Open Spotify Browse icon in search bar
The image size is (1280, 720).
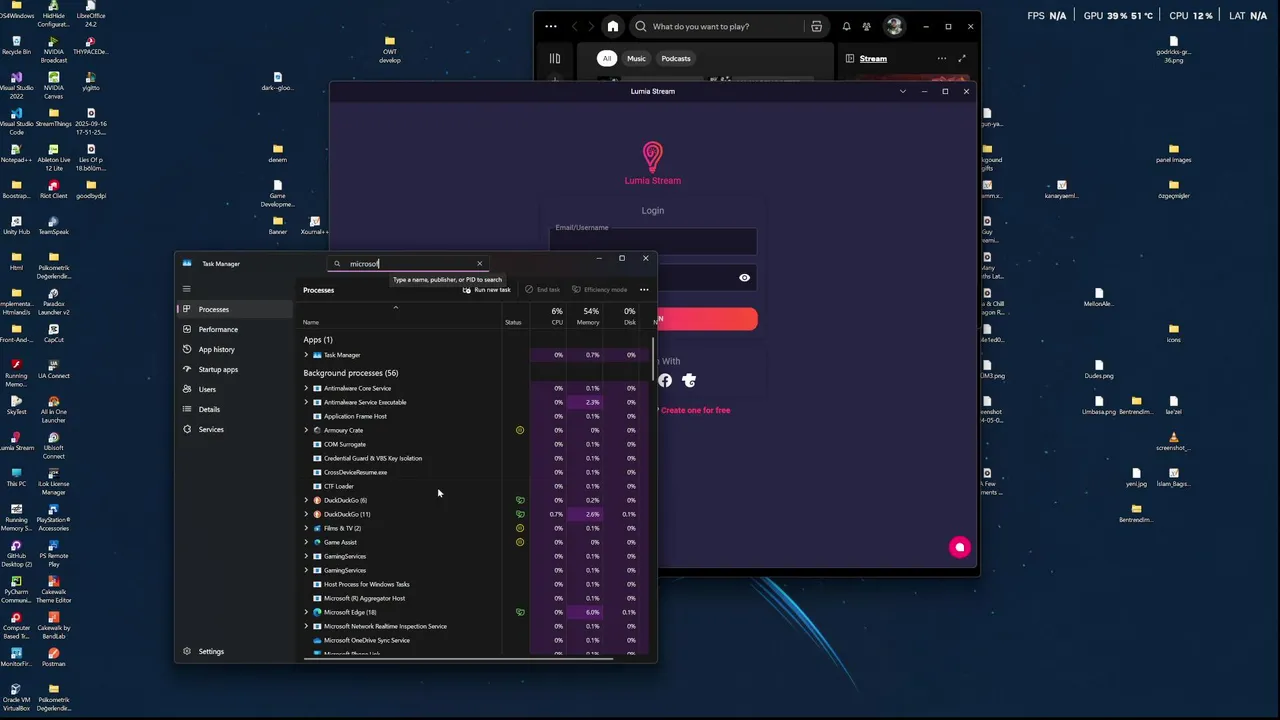[x=817, y=27]
